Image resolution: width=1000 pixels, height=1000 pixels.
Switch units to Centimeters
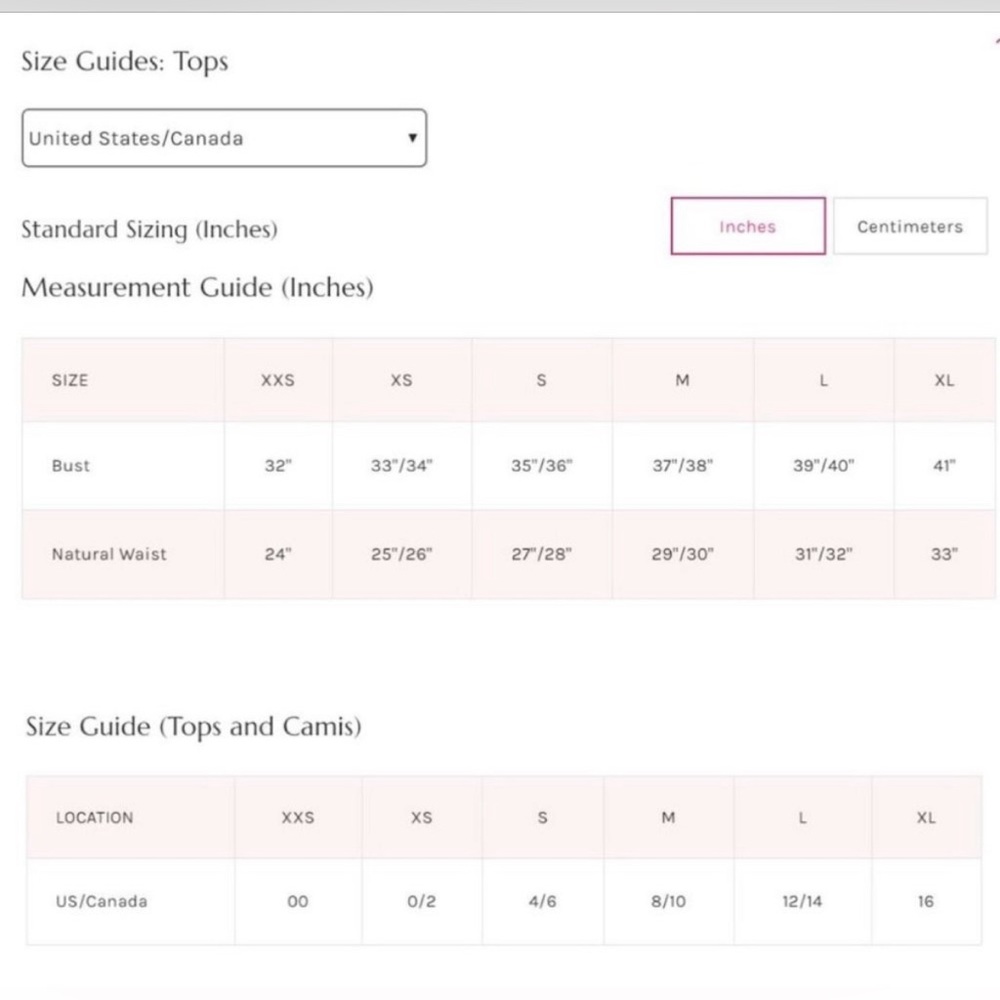pos(910,226)
